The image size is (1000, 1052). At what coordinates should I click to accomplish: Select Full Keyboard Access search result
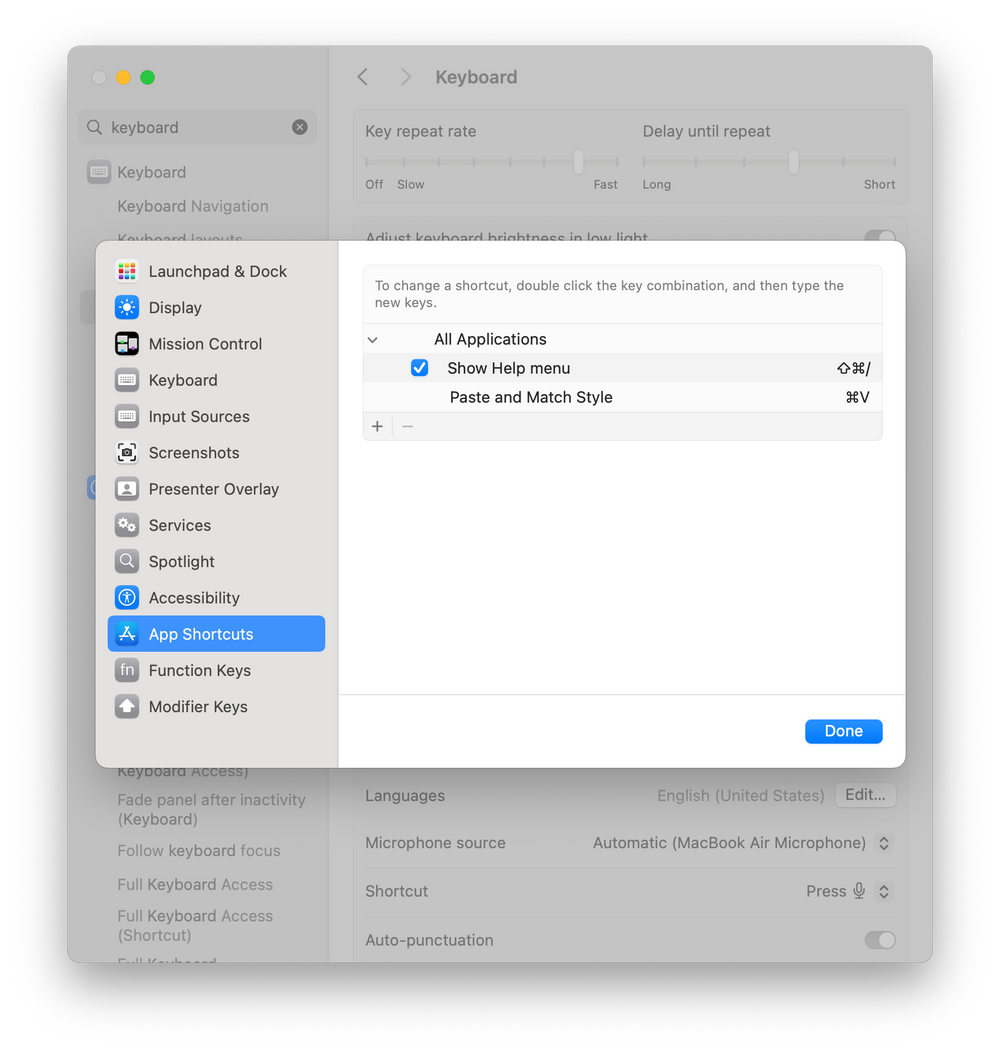coord(195,884)
